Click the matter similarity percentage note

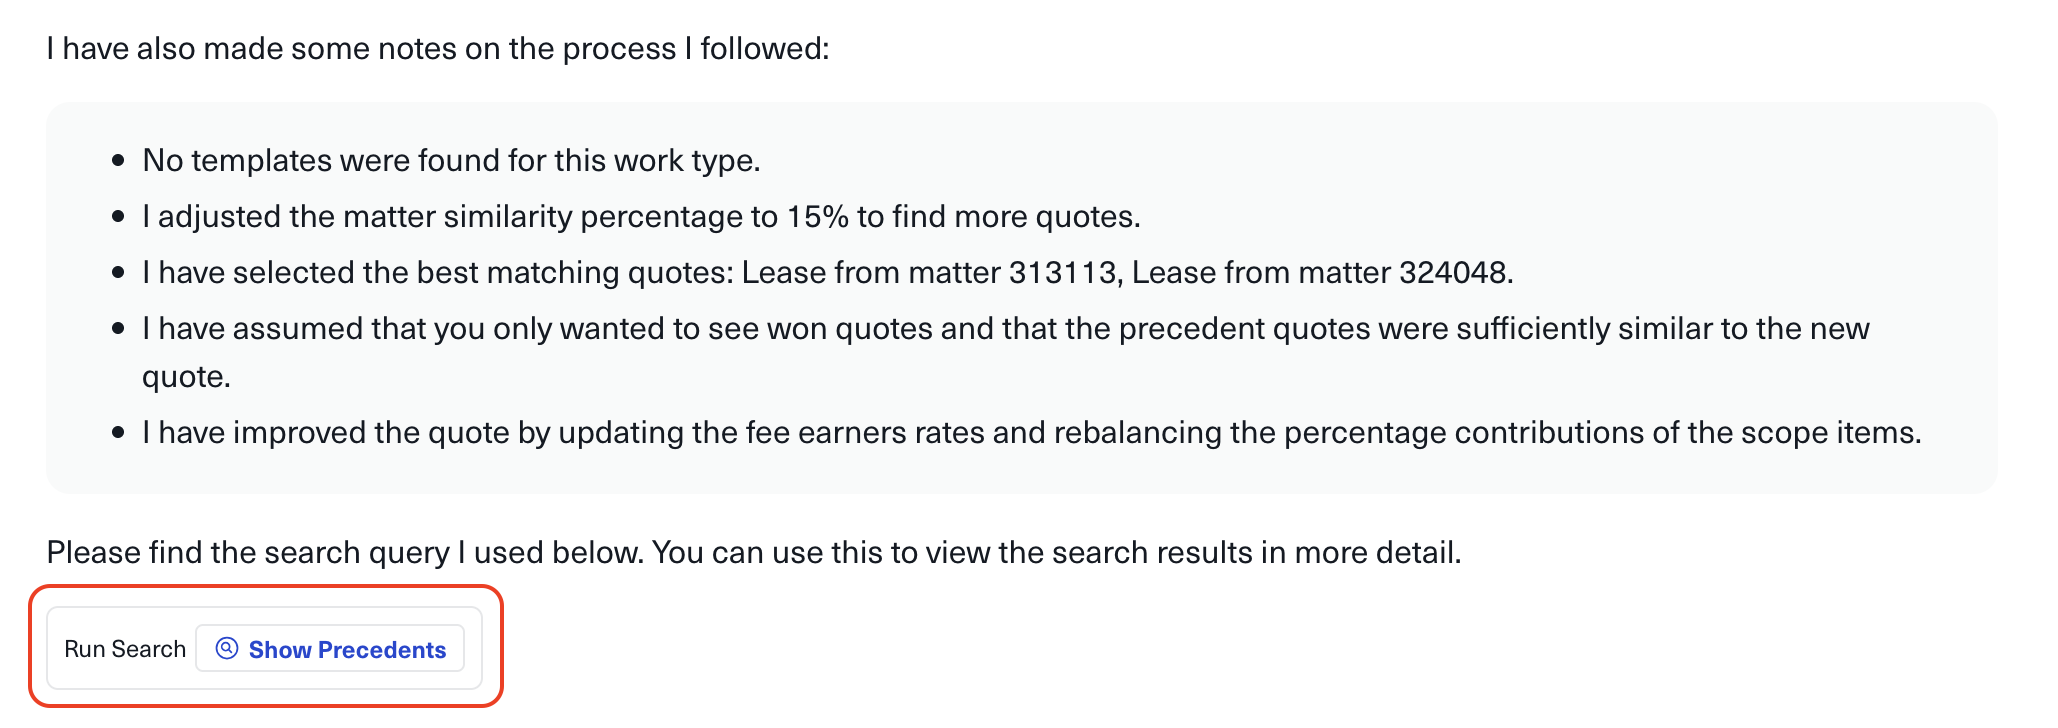[640, 216]
